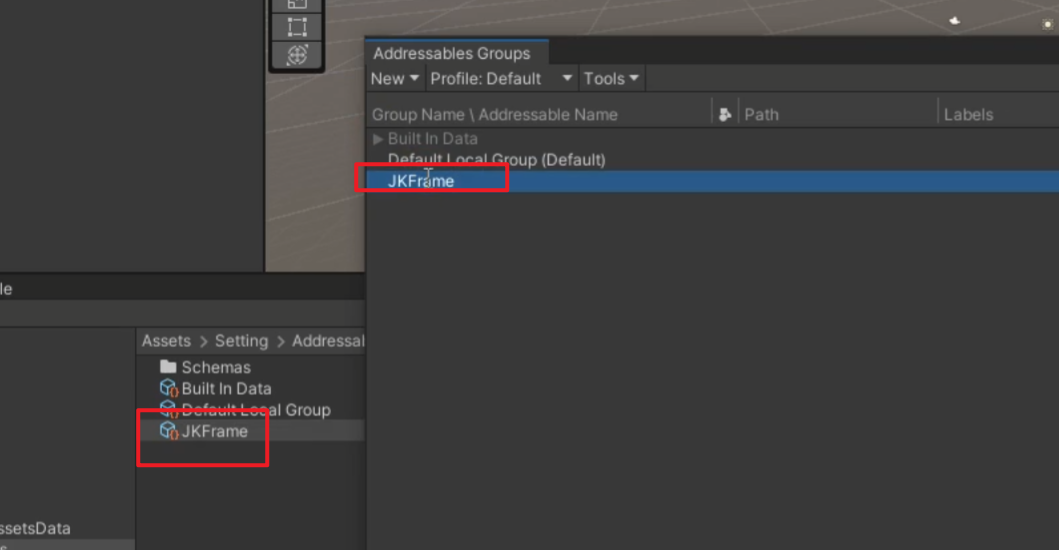1059x550 pixels.
Task: Select Default Local Group (Default) row
Action: pyautogui.click(x=496, y=160)
